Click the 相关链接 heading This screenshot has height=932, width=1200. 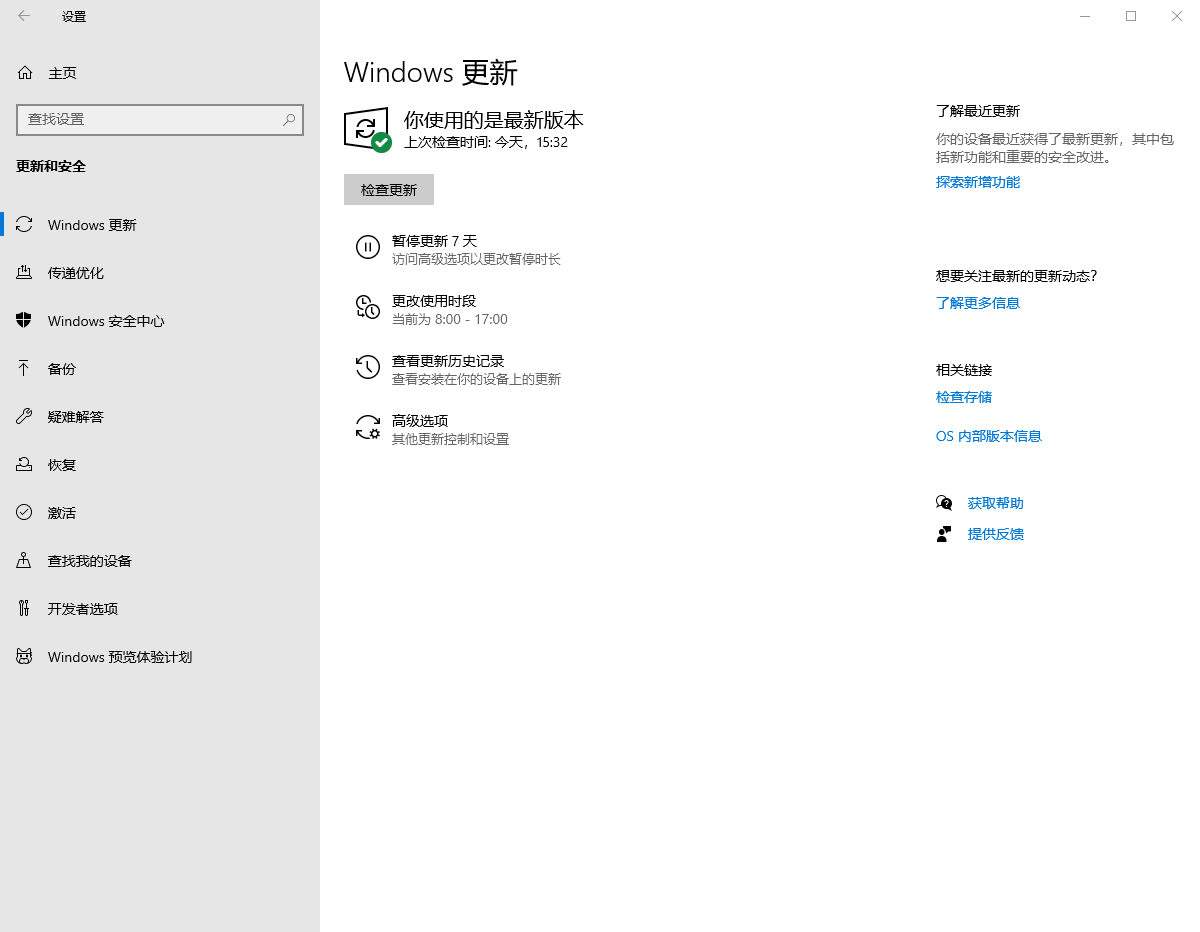pos(964,370)
